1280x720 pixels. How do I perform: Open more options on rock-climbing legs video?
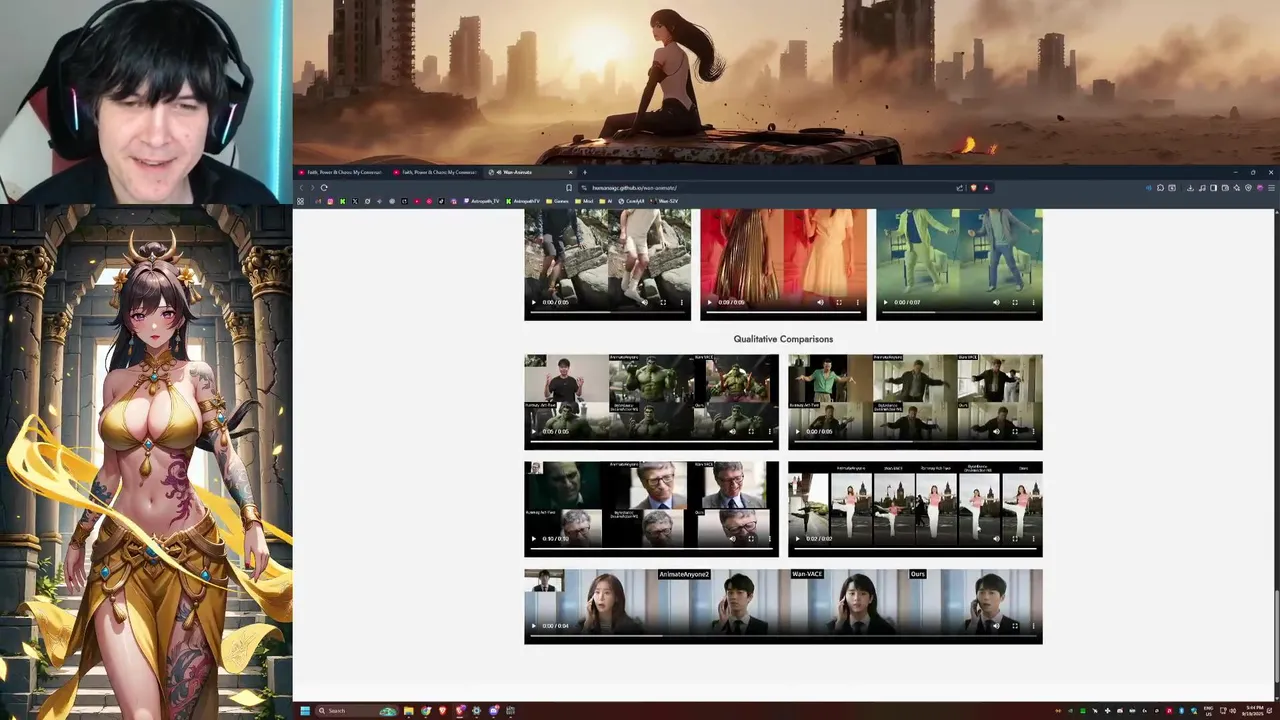(681, 302)
